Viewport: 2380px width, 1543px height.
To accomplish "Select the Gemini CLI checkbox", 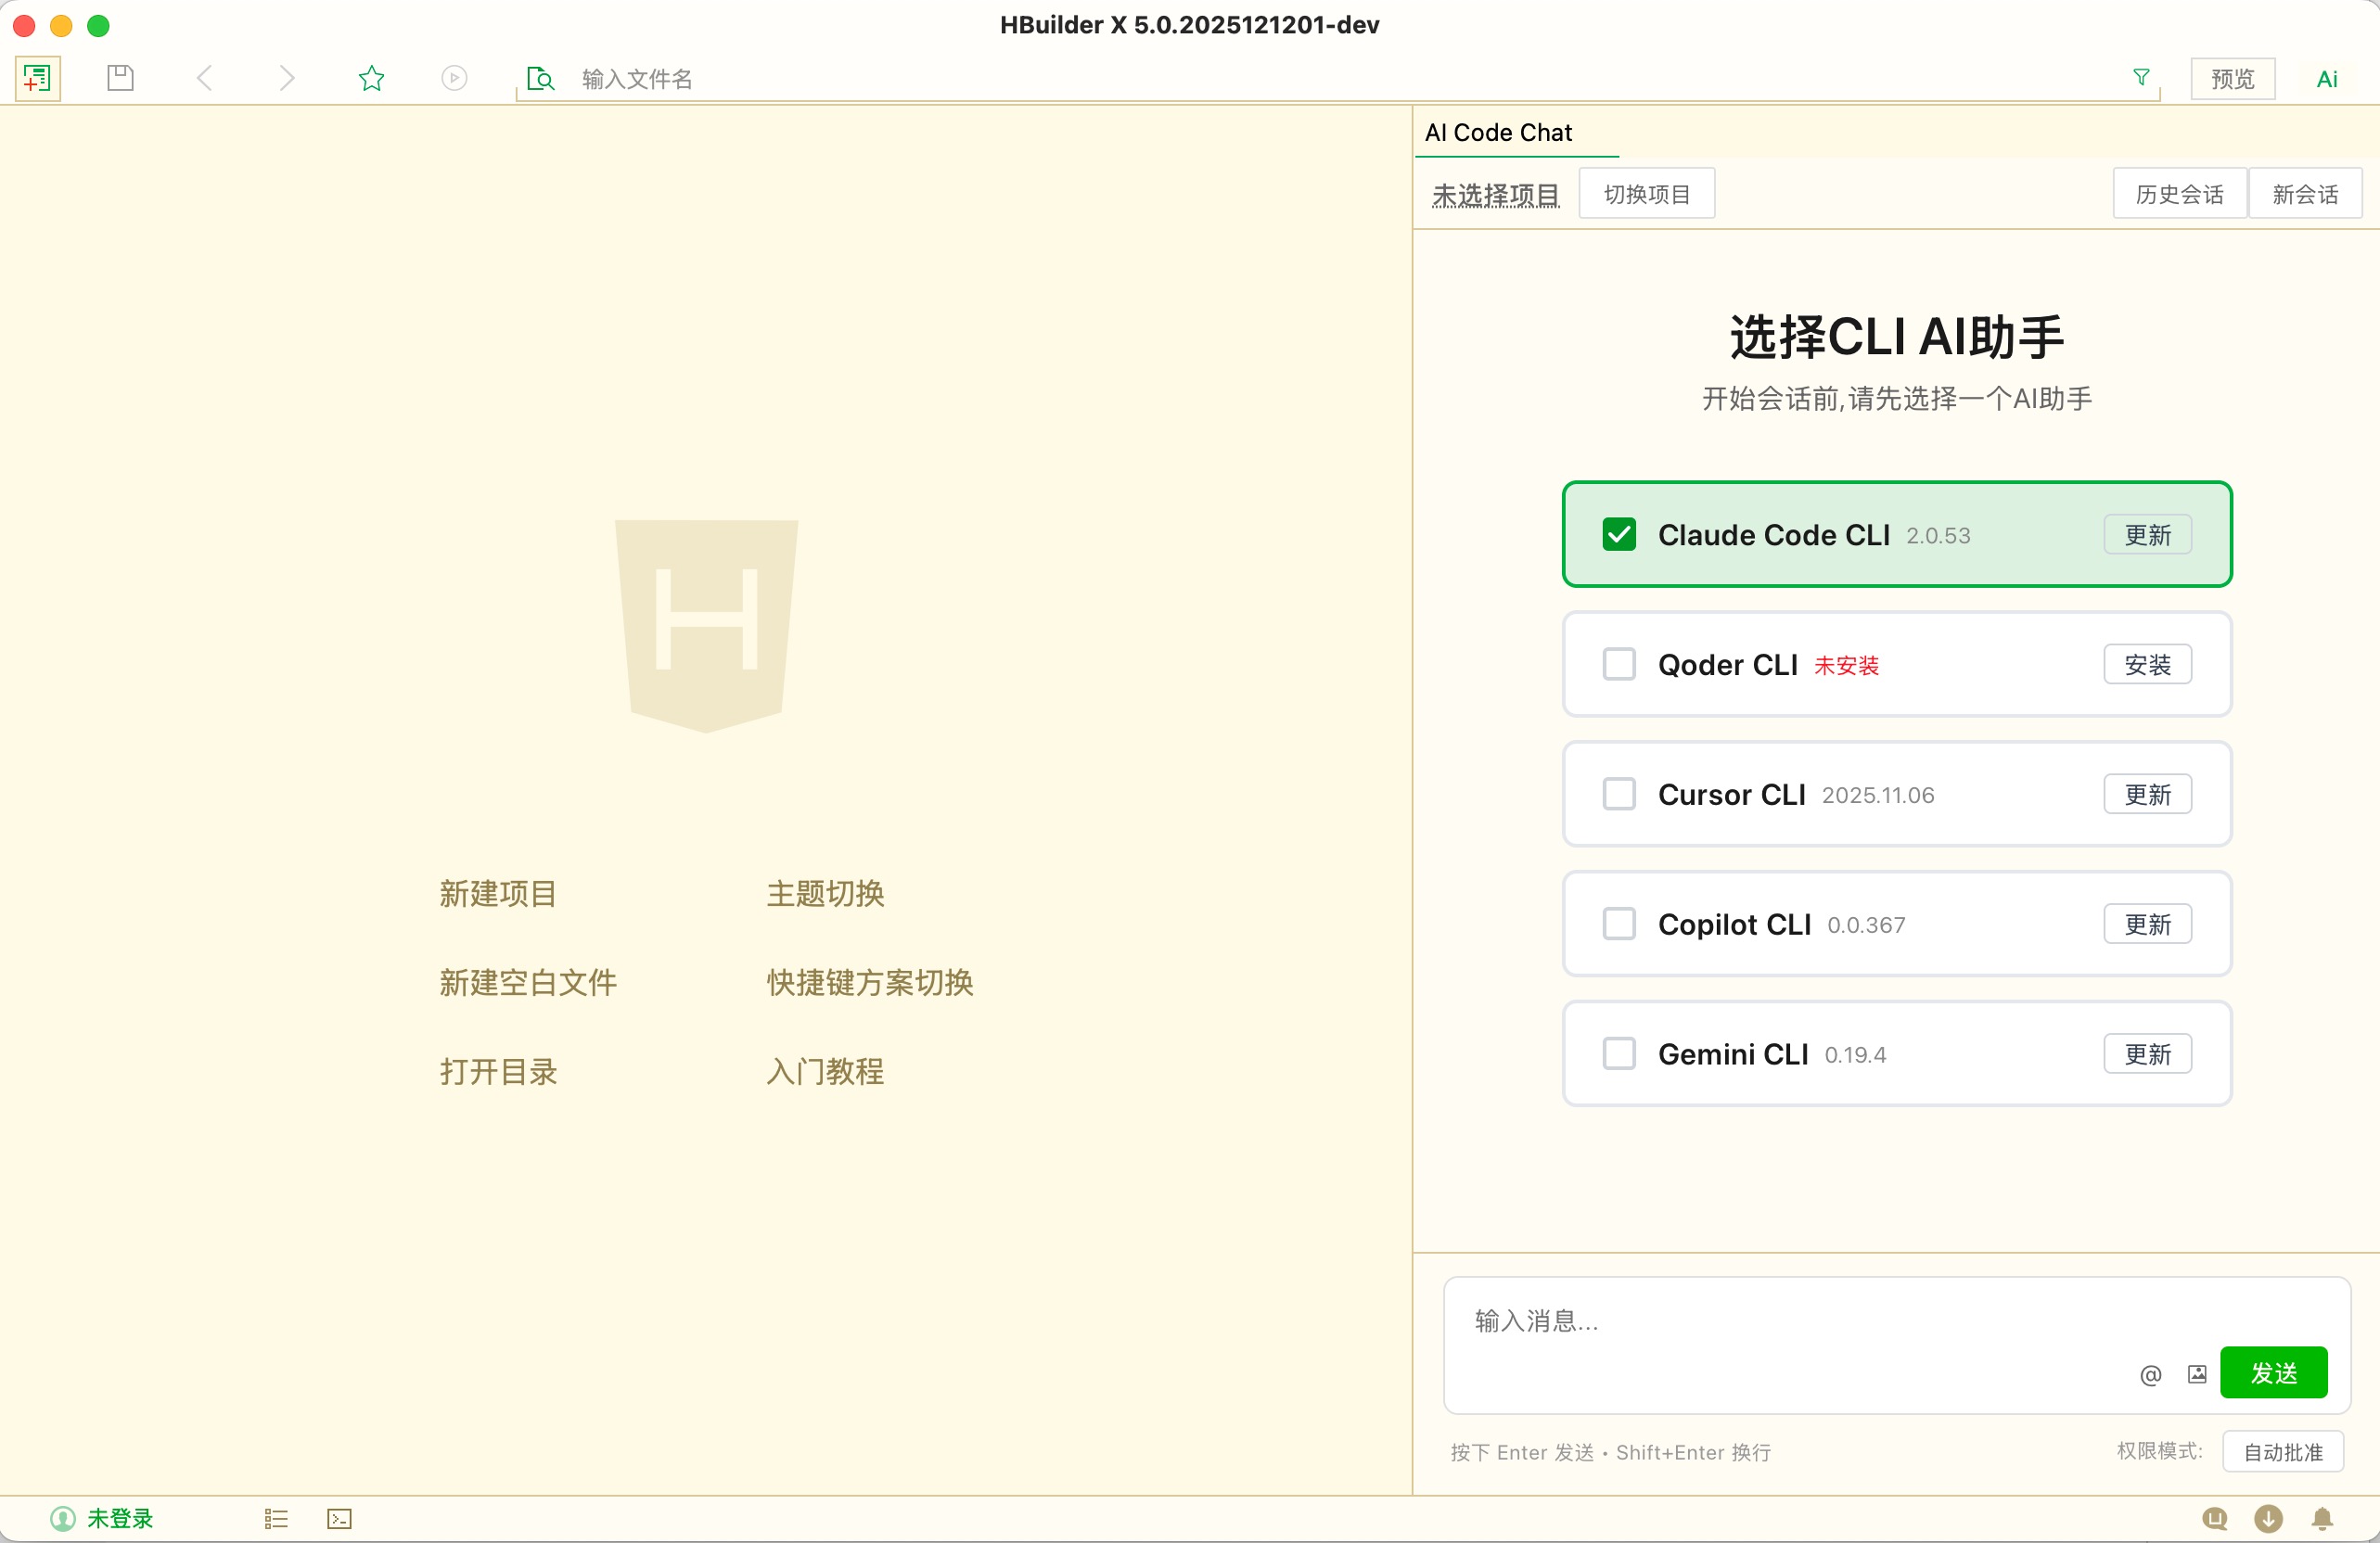I will (x=1619, y=1053).
